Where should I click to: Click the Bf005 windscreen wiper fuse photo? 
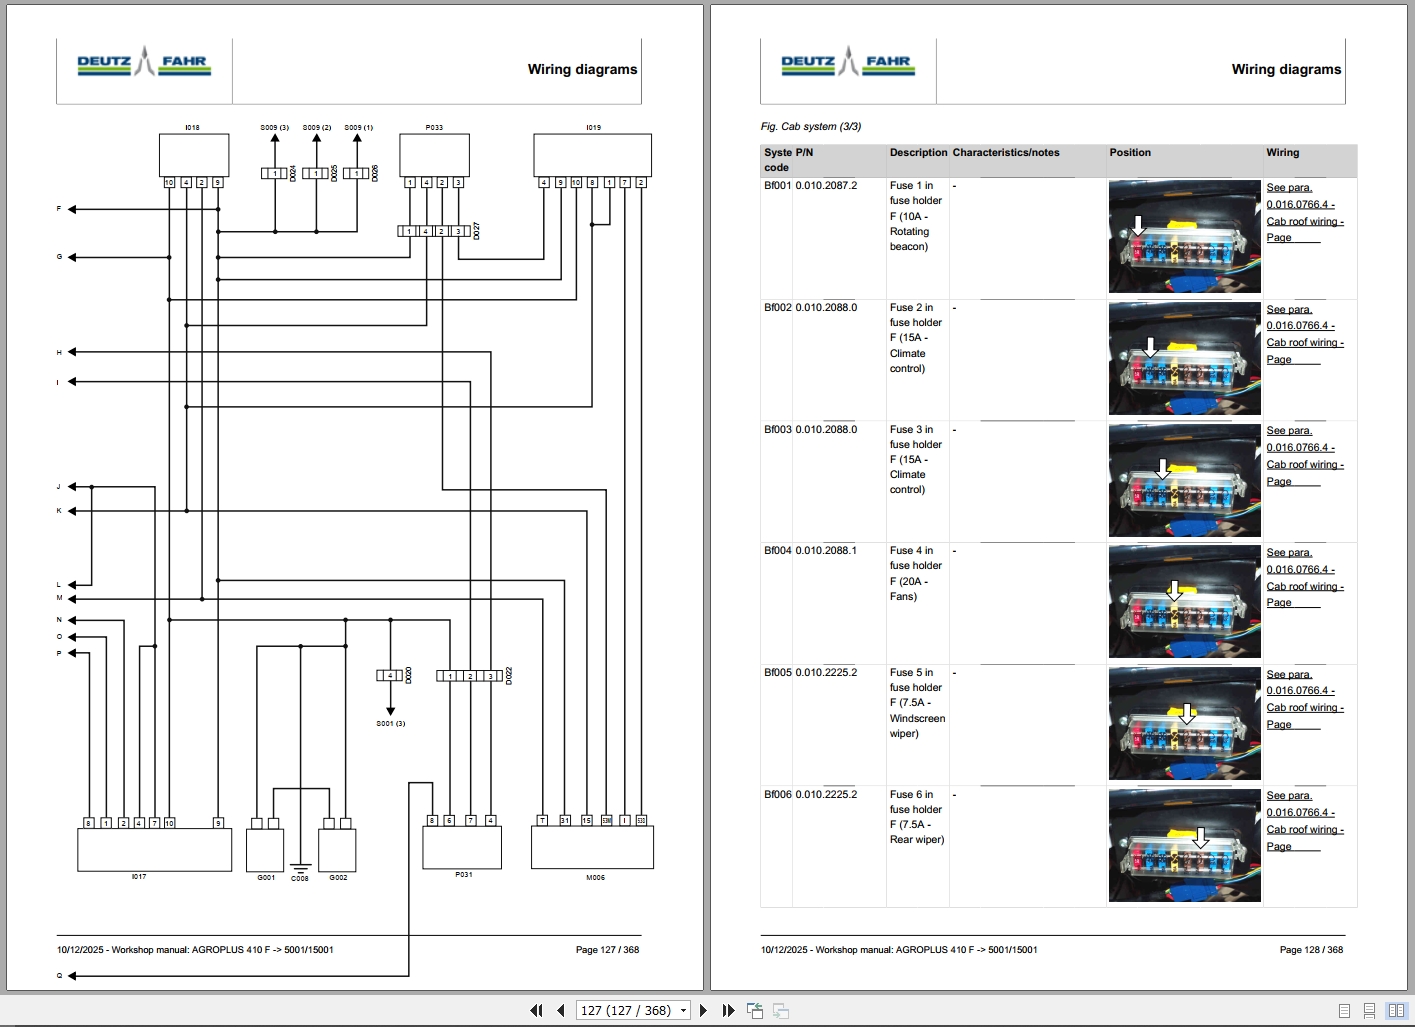click(x=1184, y=723)
